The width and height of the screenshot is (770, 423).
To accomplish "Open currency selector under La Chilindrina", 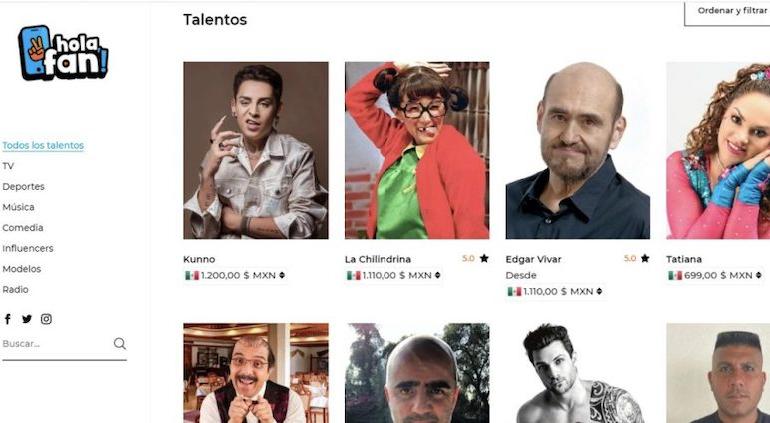I will click(438, 276).
